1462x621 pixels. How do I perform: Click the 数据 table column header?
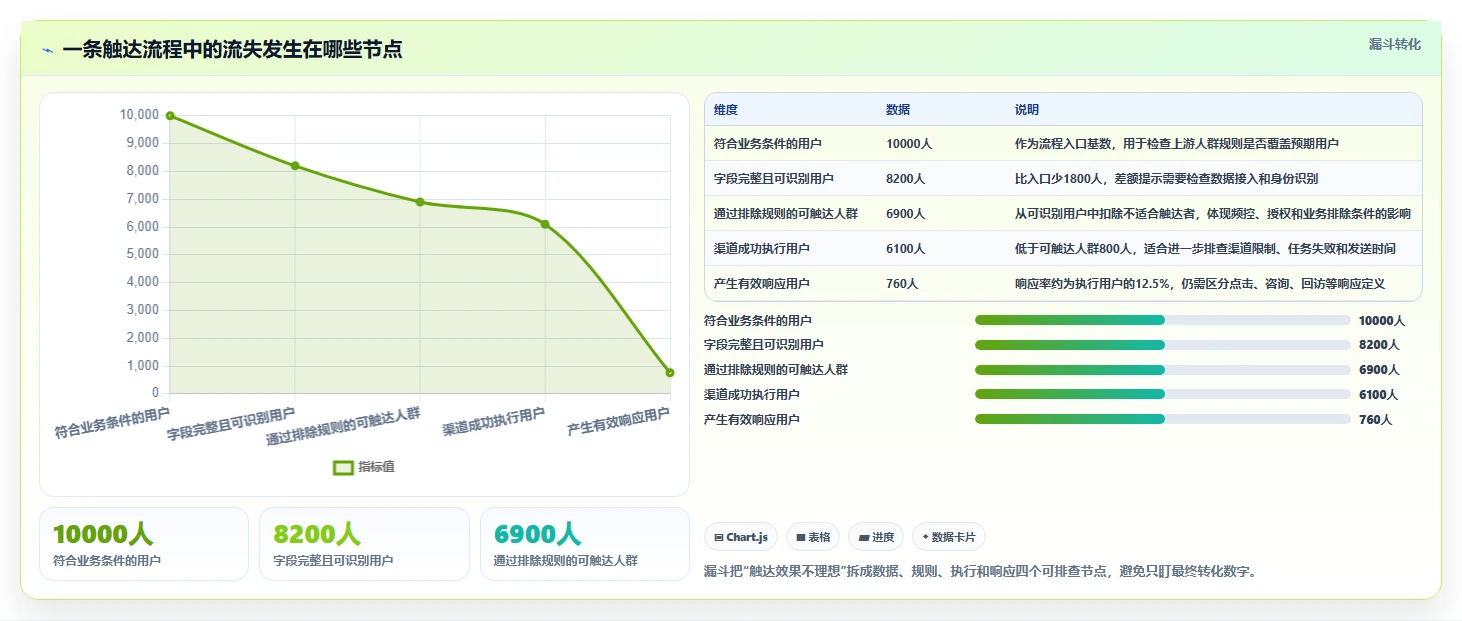898,110
